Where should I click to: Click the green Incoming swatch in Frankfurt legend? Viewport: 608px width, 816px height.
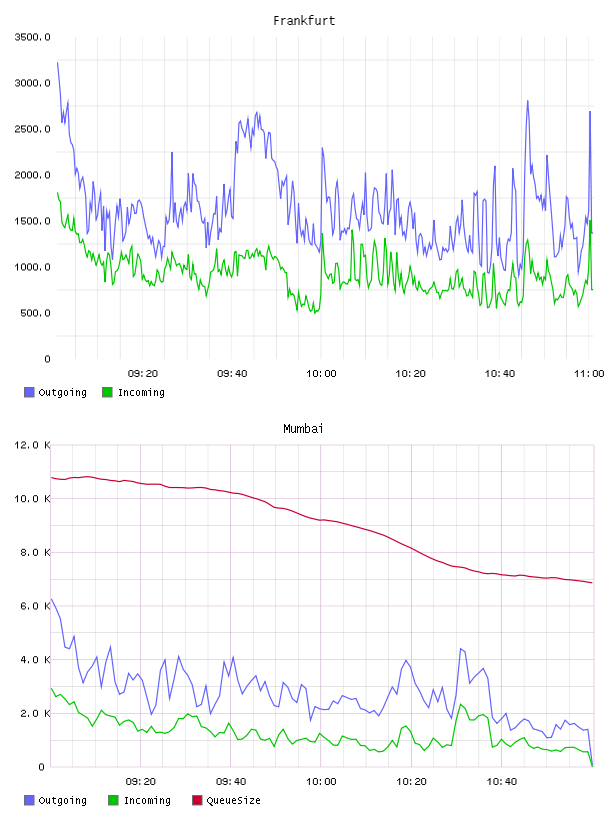(x=107, y=392)
